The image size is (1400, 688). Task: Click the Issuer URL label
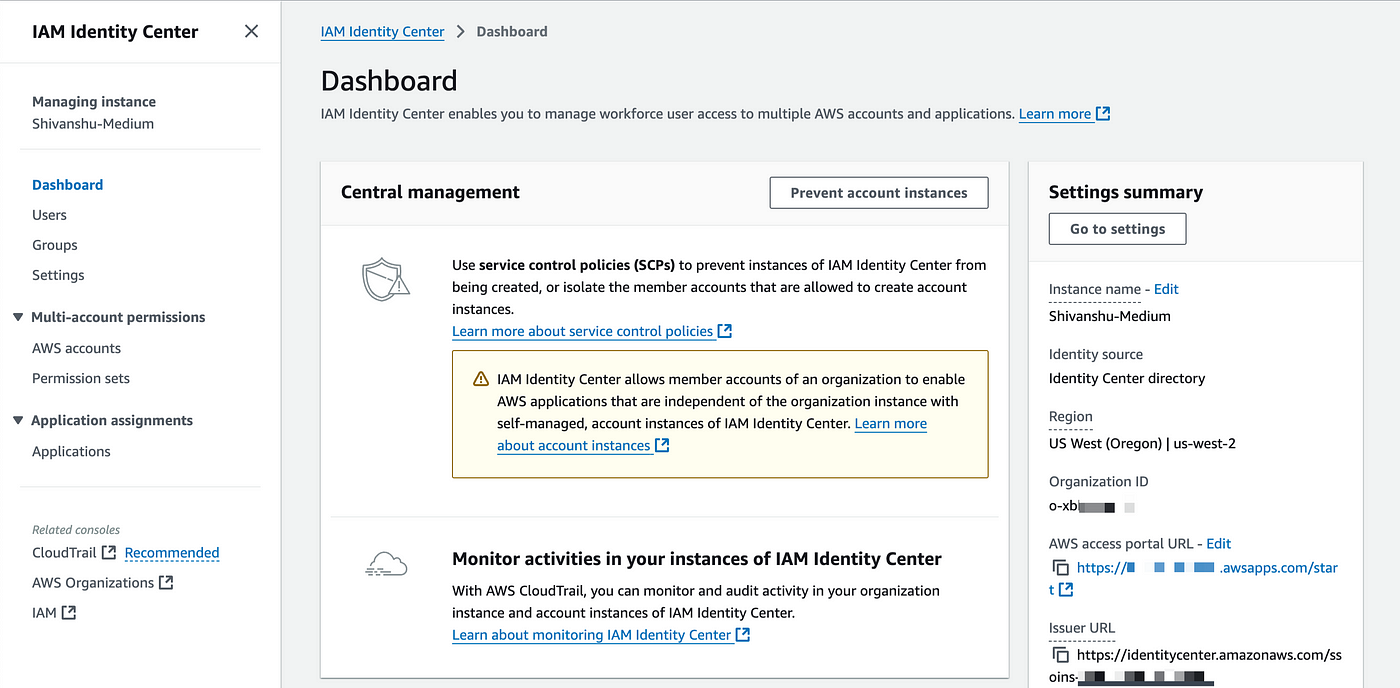pyautogui.click(x=1082, y=628)
